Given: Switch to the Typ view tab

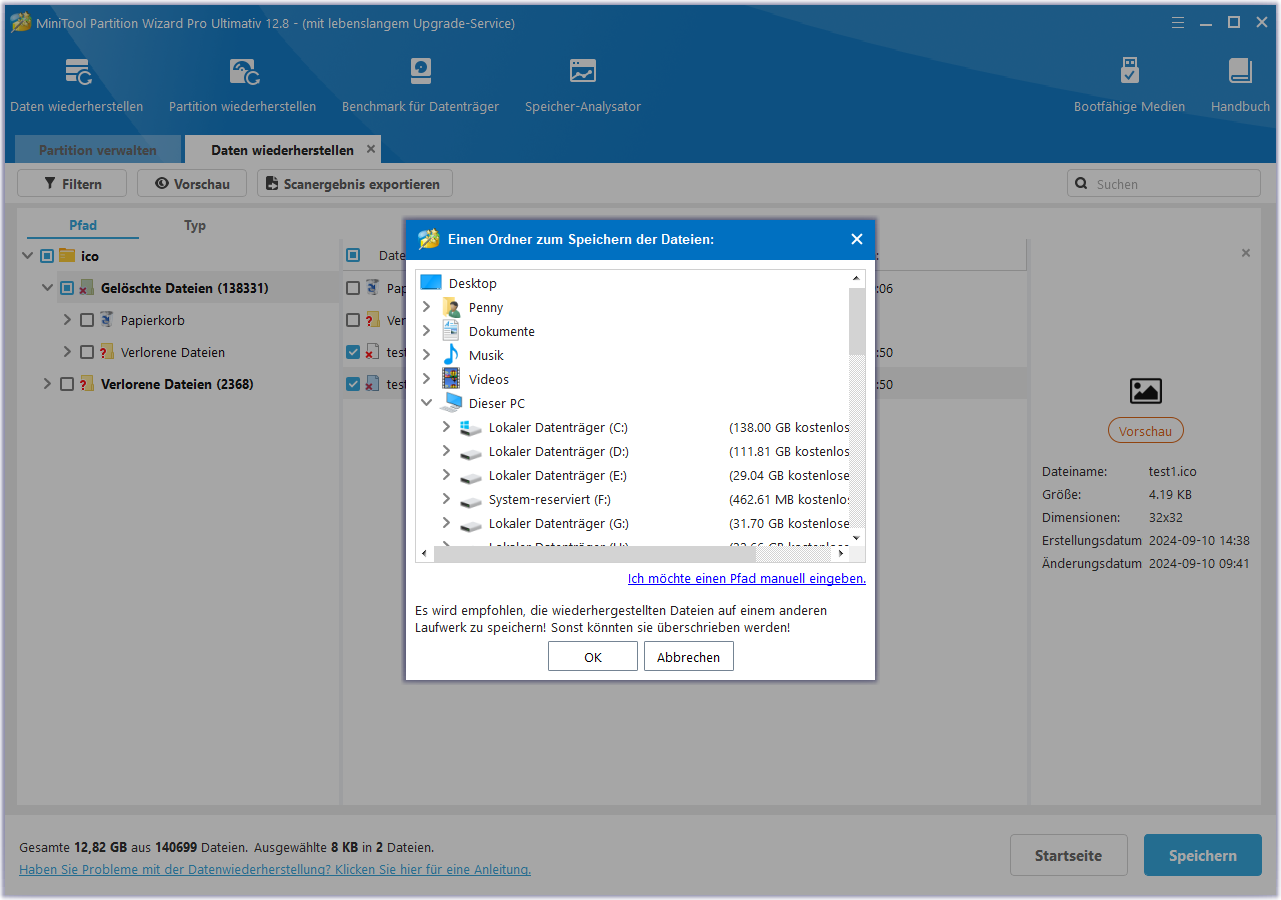Looking at the screenshot, I should click(x=195, y=225).
